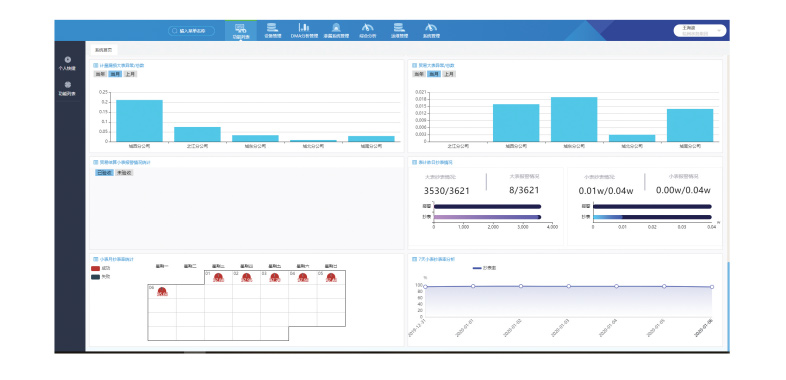Select 上月 in the left bar chart panel
786x380 pixels.
click(x=130, y=74)
